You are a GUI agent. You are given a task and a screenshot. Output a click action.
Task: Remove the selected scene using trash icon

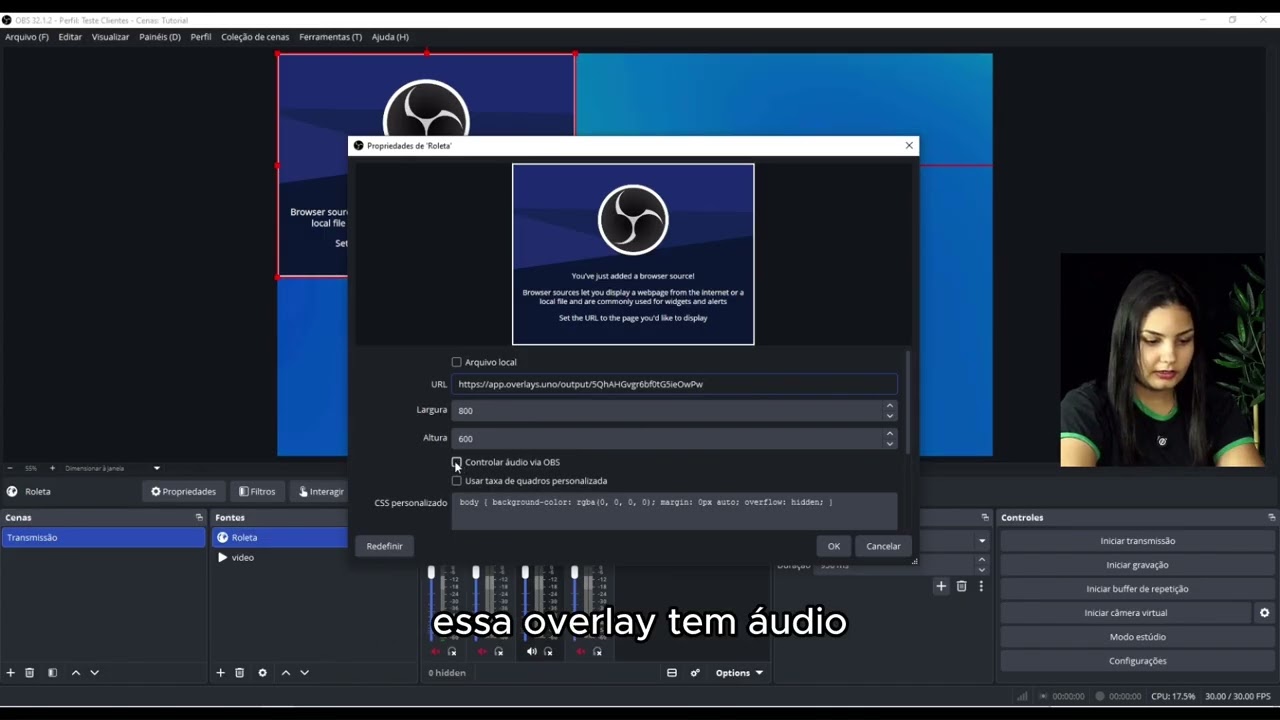[x=29, y=673]
